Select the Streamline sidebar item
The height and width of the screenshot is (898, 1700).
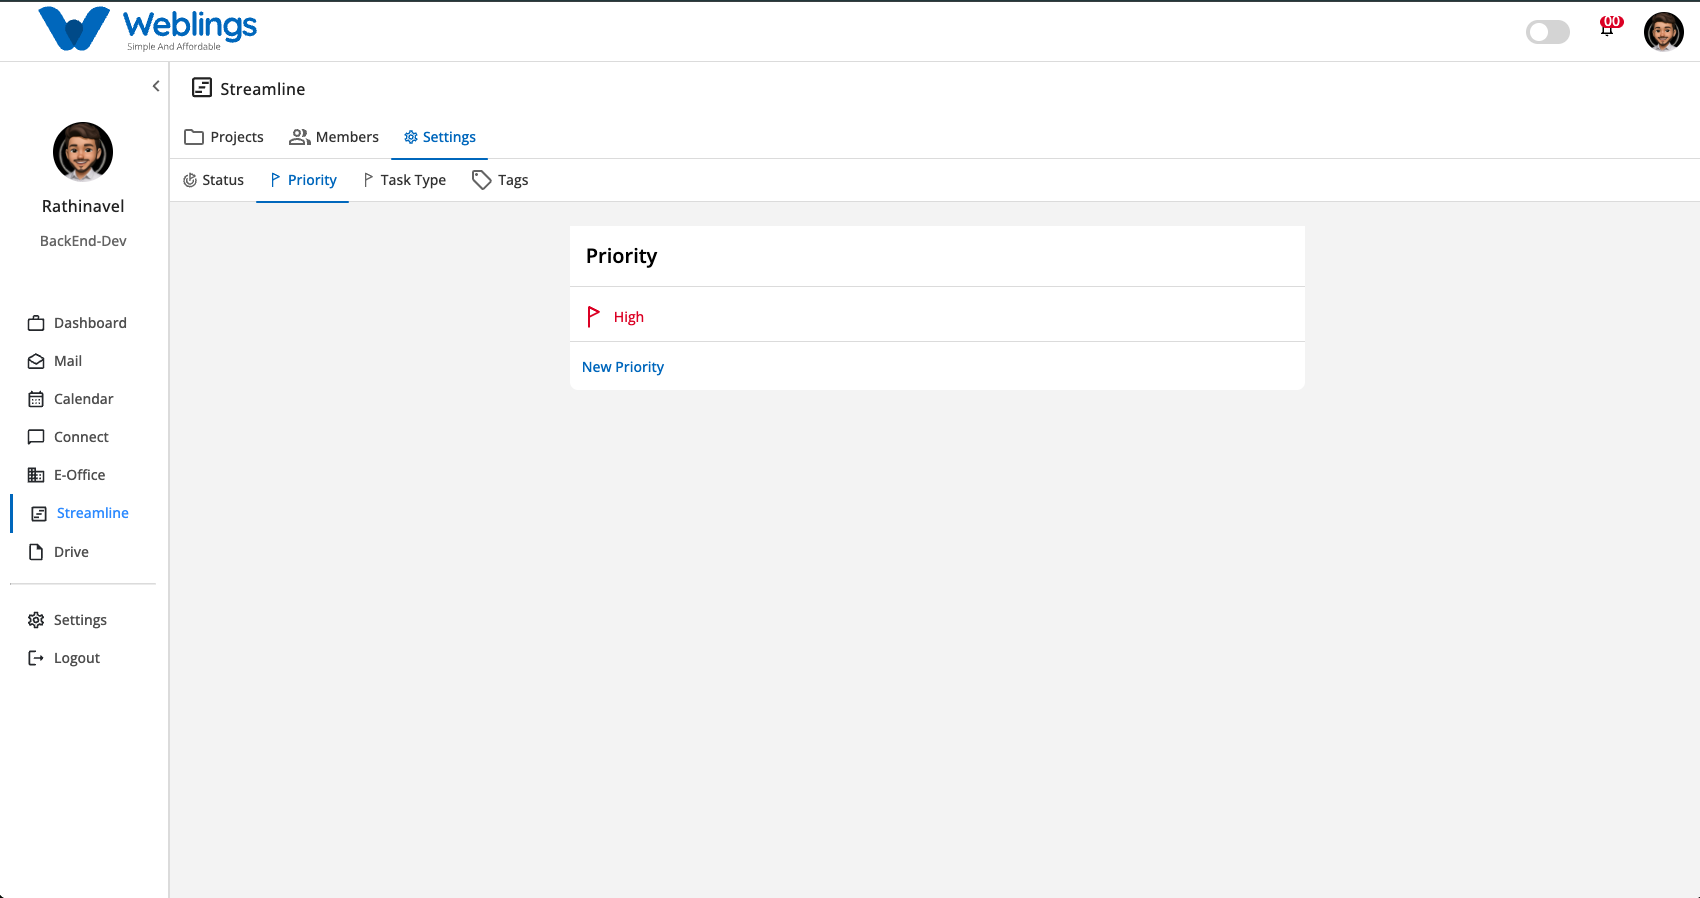coord(92,513)
